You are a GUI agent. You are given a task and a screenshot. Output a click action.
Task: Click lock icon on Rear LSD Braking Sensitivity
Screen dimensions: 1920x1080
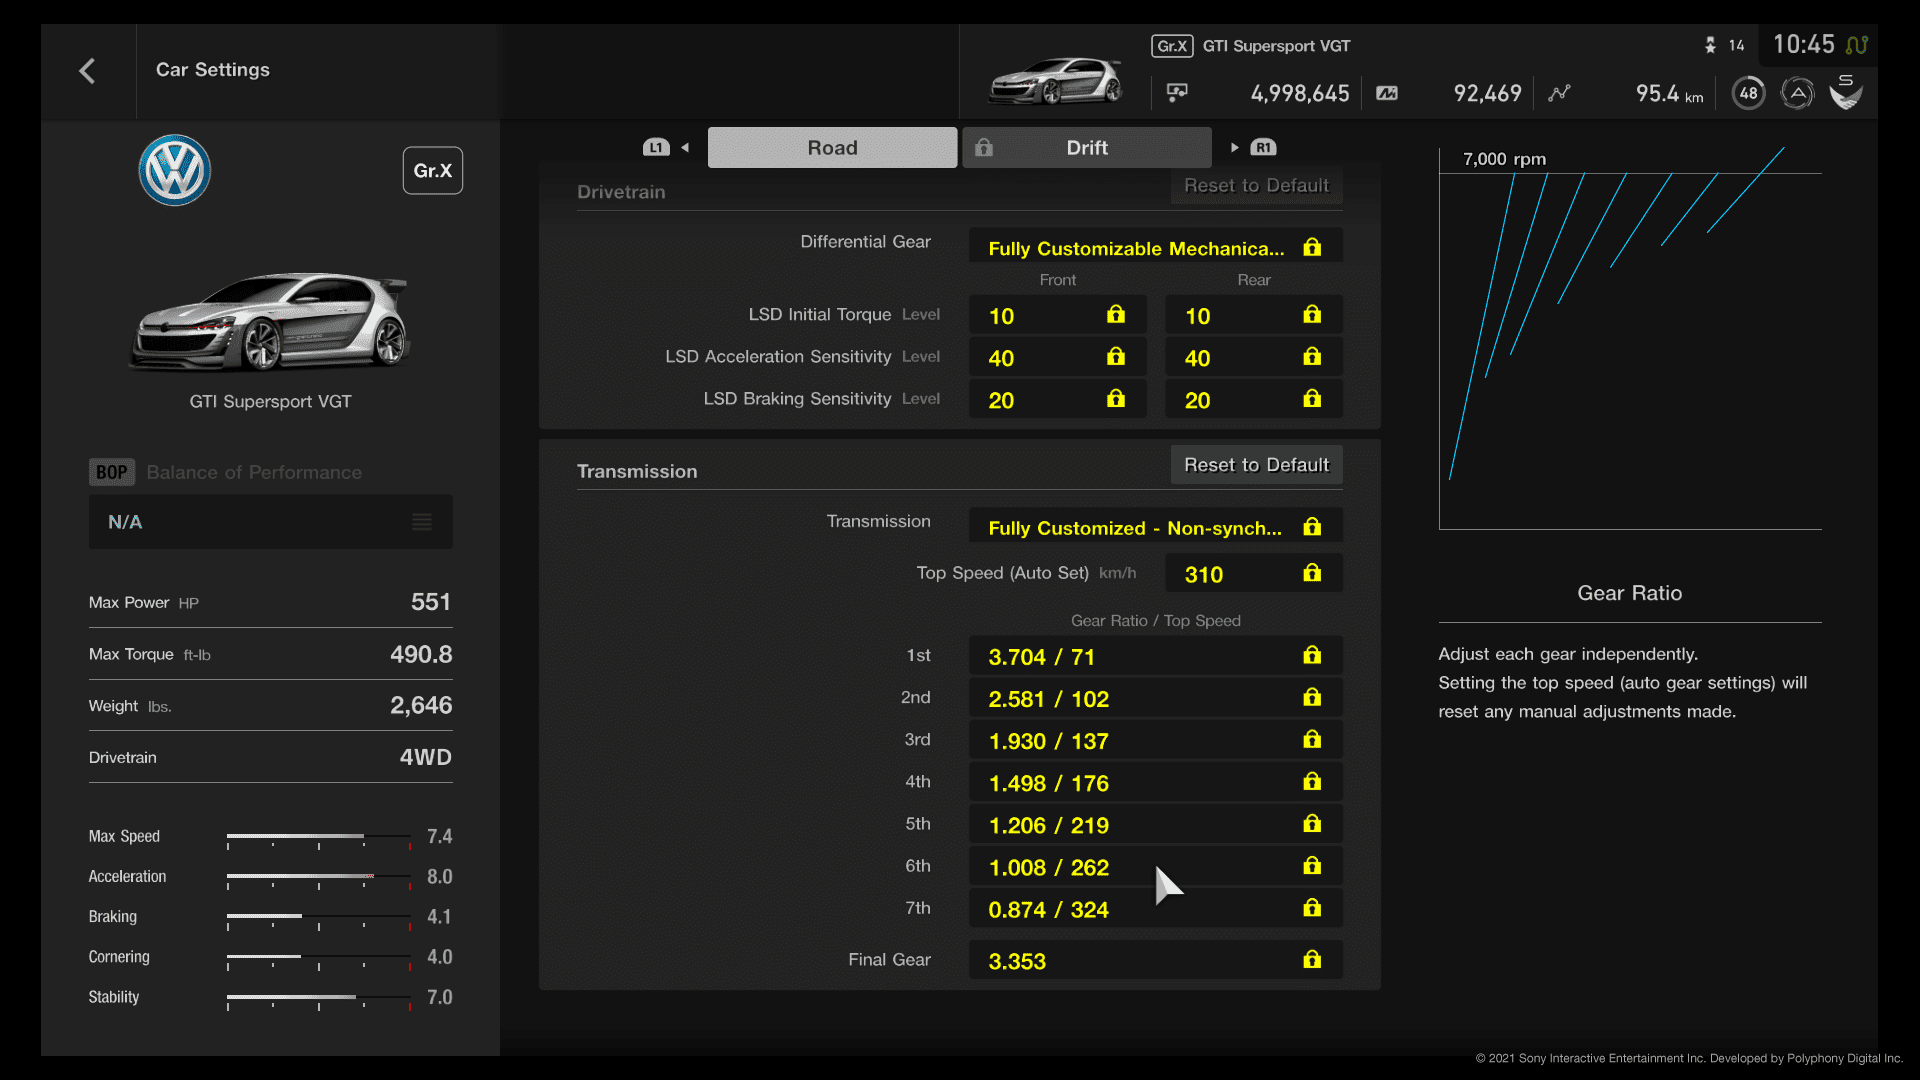(1312, 399)
